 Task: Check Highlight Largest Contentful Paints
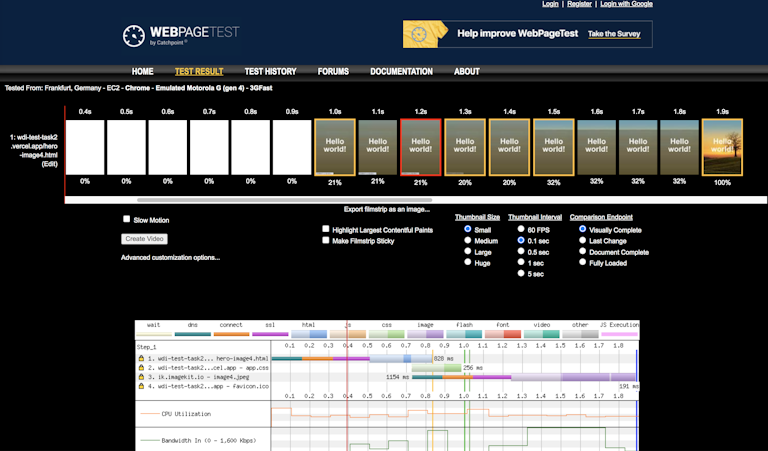326,229
